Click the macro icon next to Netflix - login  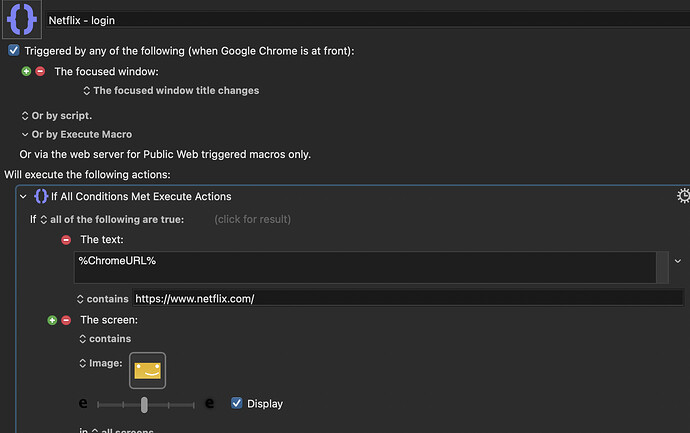point(22,19)
